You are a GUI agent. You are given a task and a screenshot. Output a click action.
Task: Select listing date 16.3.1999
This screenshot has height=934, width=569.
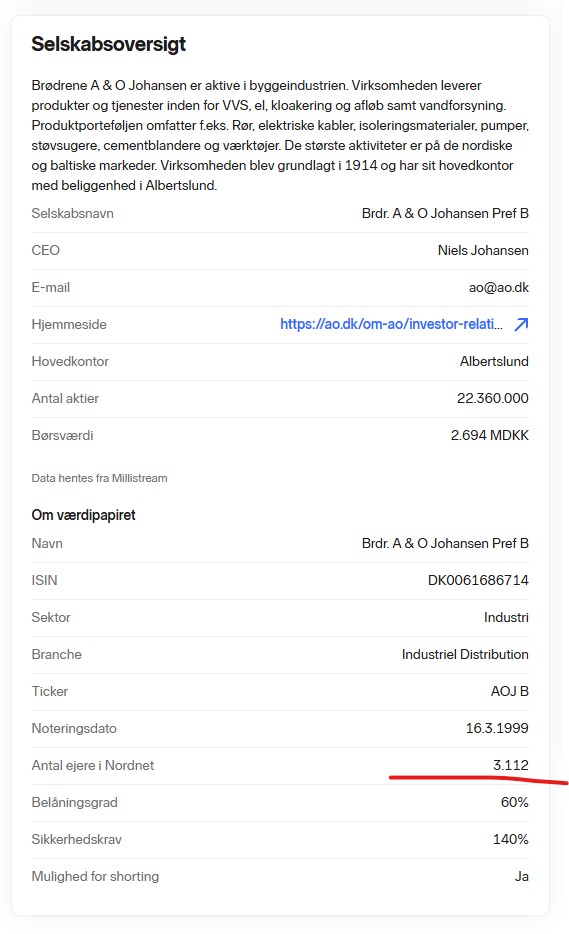point(497,728)
